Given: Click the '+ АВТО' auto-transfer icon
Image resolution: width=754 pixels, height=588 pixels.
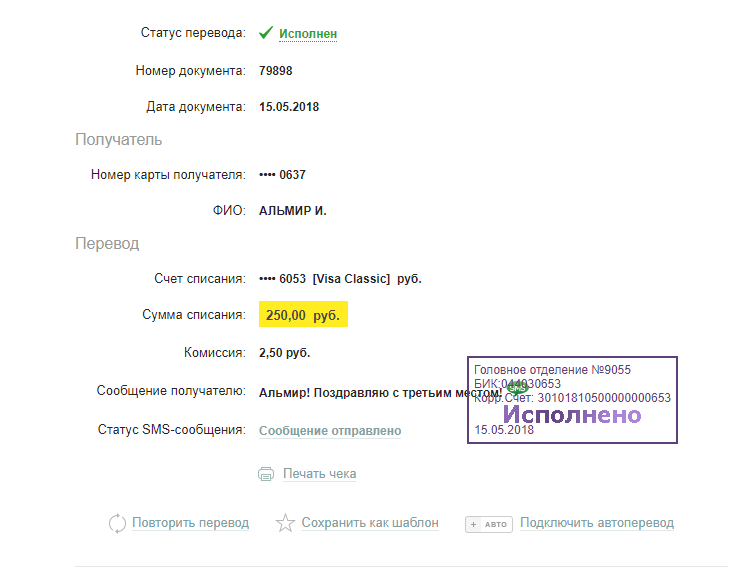Looking at the screenshot, I should [x=489, y=524].
